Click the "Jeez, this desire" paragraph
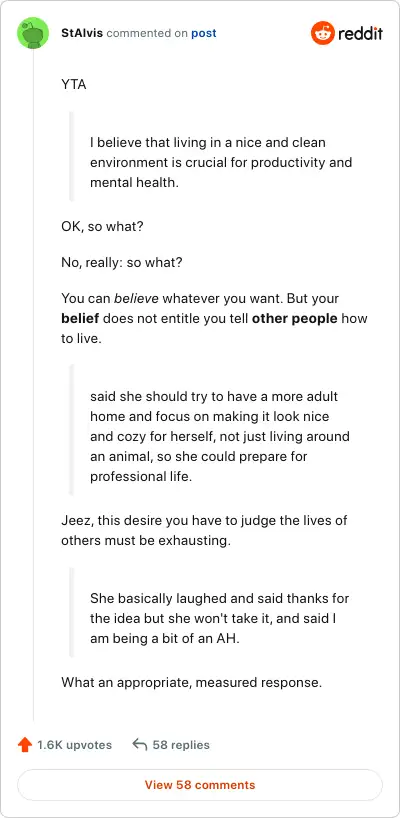This screenshot has width=400, height=818. tap(204, 530)
